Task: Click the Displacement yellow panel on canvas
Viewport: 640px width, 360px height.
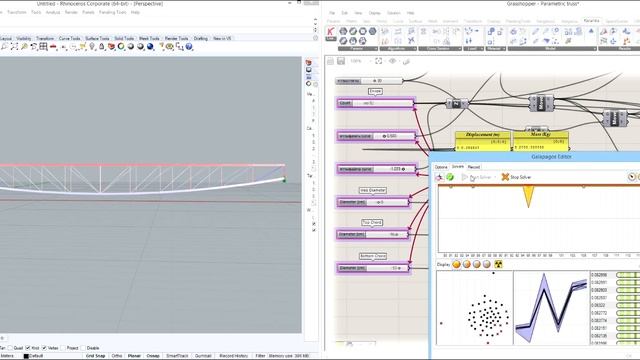Action: [x=483, y=141]
